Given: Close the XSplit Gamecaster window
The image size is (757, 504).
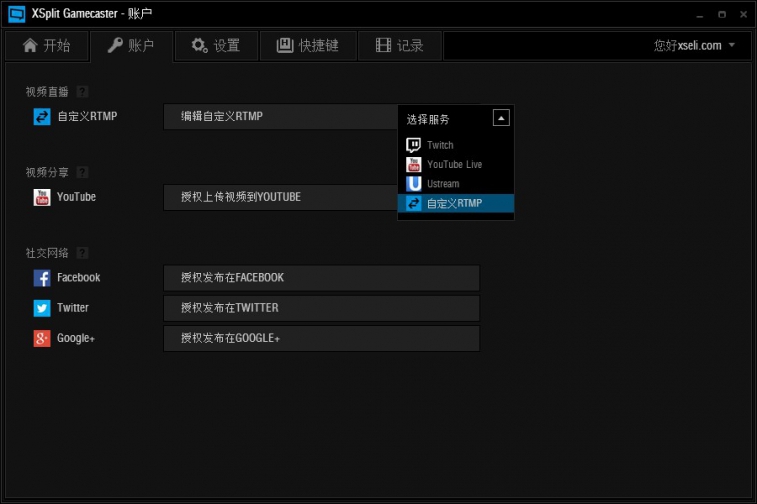Looking at the screenshot, I should coord(743,14).
